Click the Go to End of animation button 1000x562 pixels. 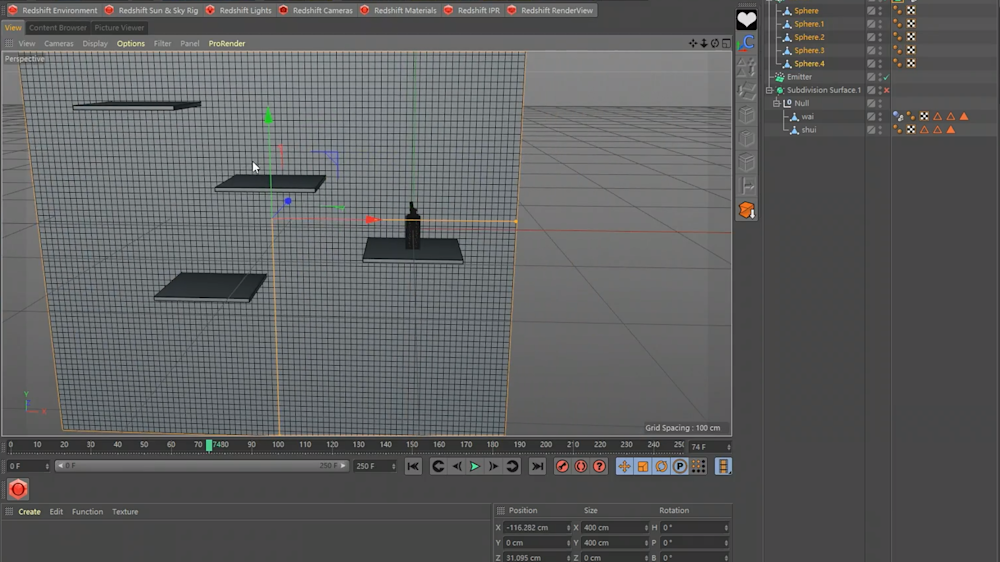coord(537,466)
